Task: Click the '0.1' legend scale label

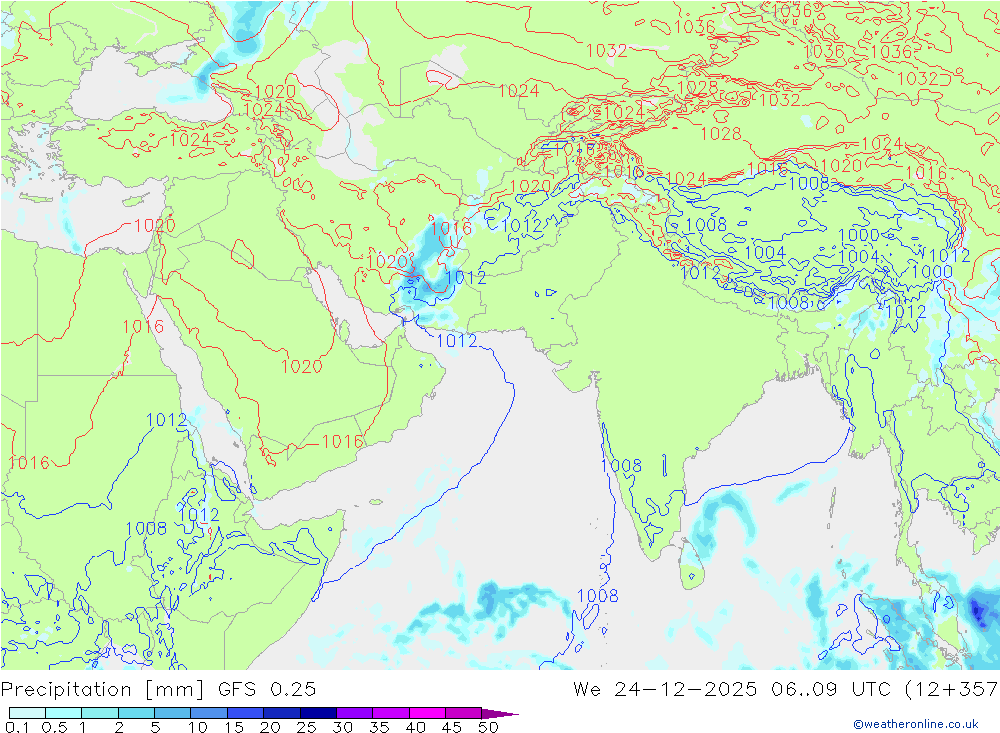Action: (x=17, y=727)
